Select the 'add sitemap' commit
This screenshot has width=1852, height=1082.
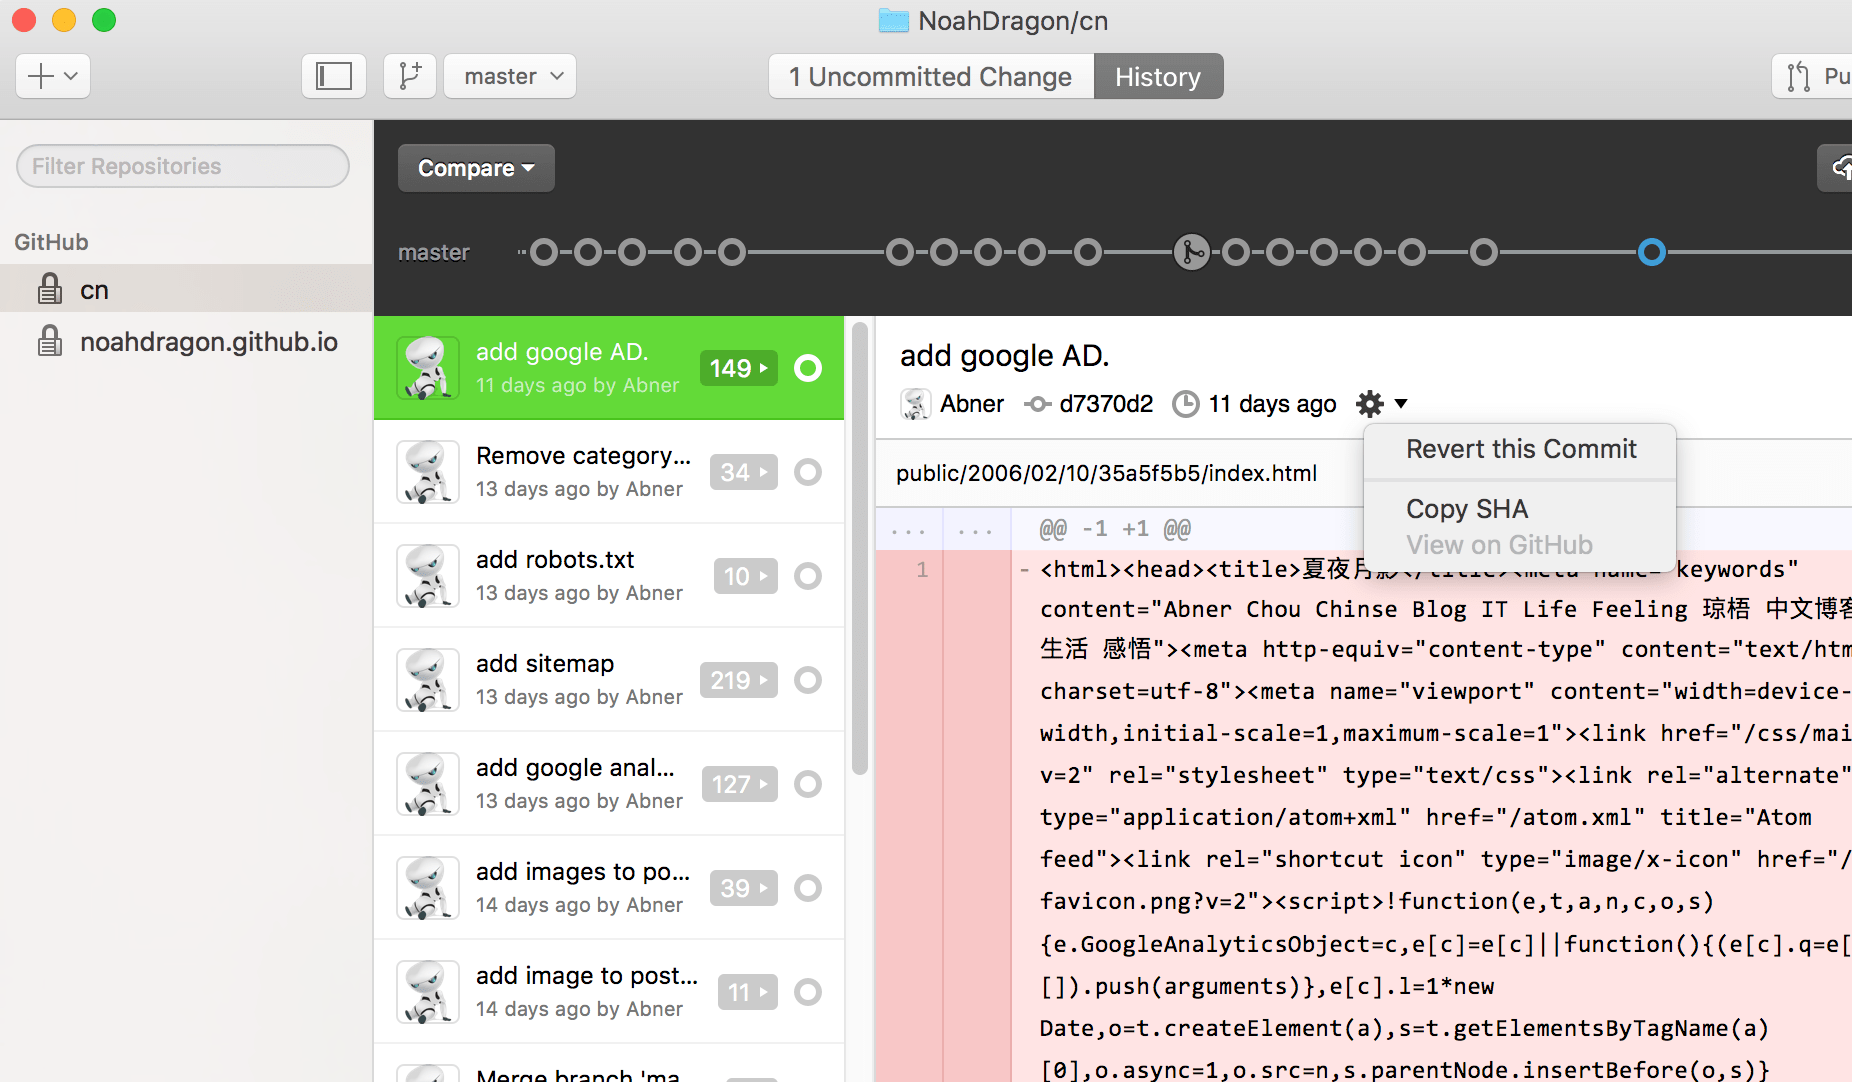(x=609, y=680)
